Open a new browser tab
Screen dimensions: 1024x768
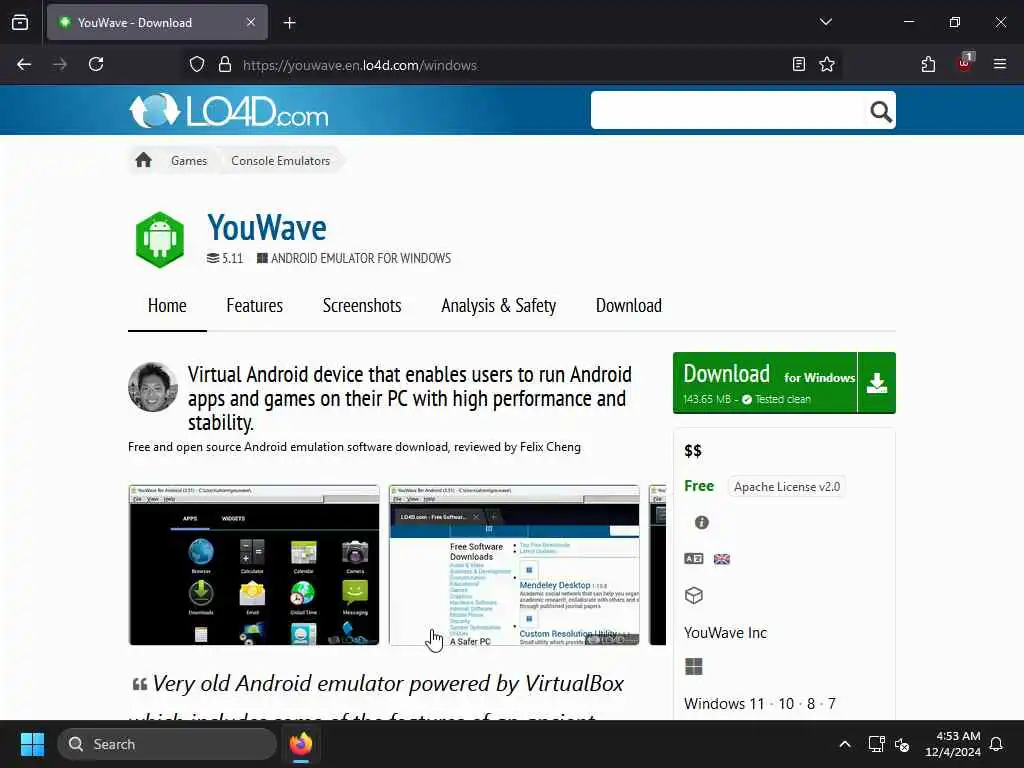(x=290, y=23)
